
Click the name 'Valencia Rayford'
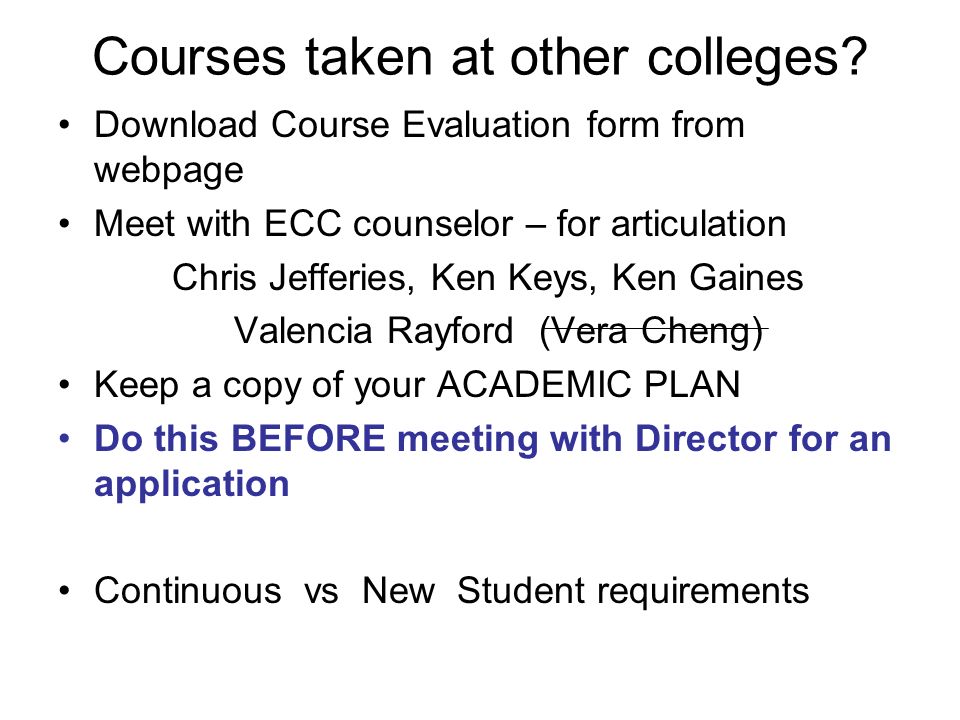tap(373, 331)
